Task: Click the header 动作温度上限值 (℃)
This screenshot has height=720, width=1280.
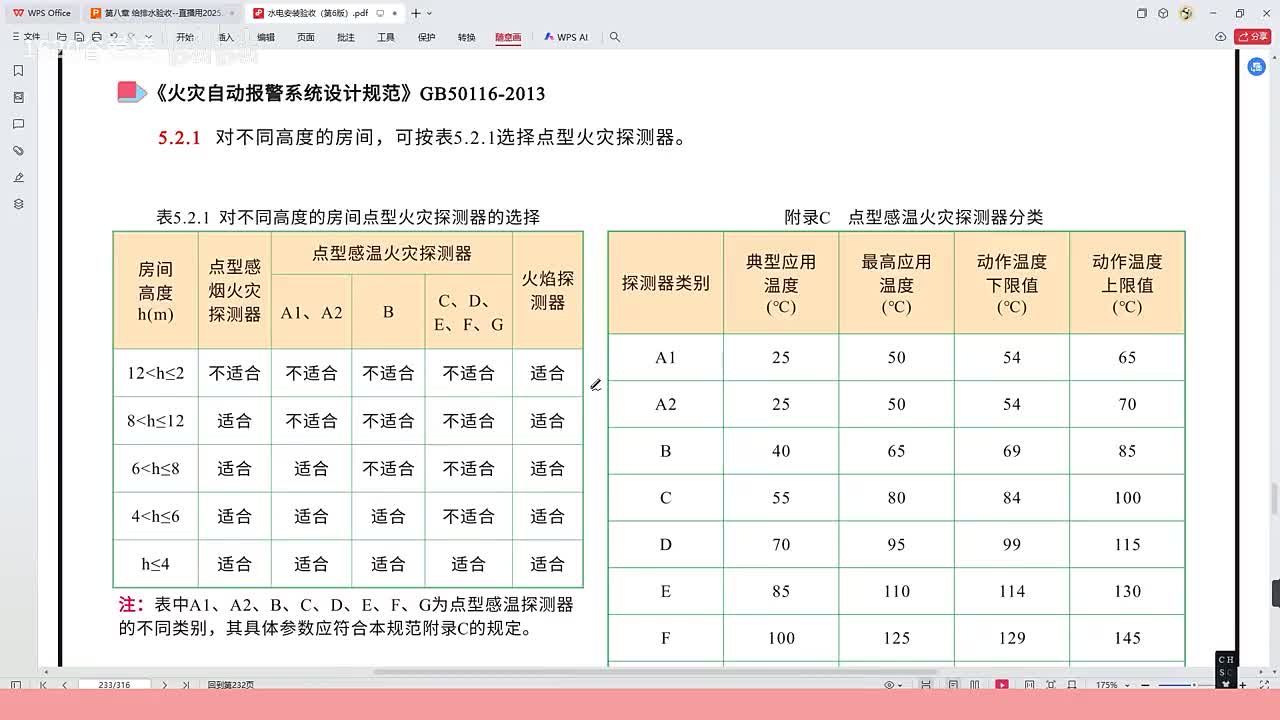Action: (x=1127, y=283)
